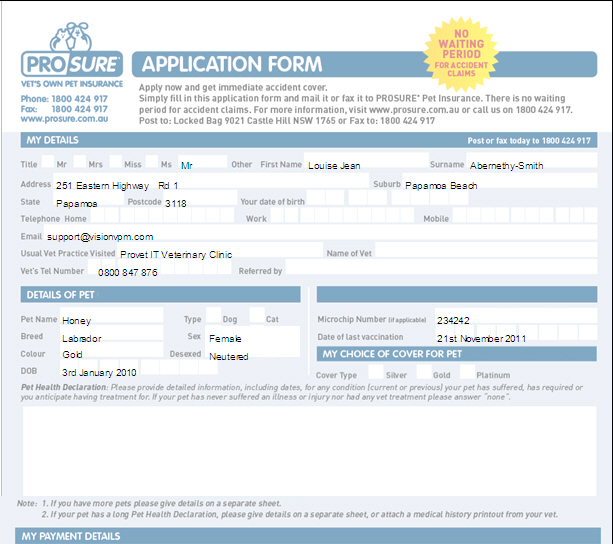
Task: Click the Address field
Action: [211, 181]
